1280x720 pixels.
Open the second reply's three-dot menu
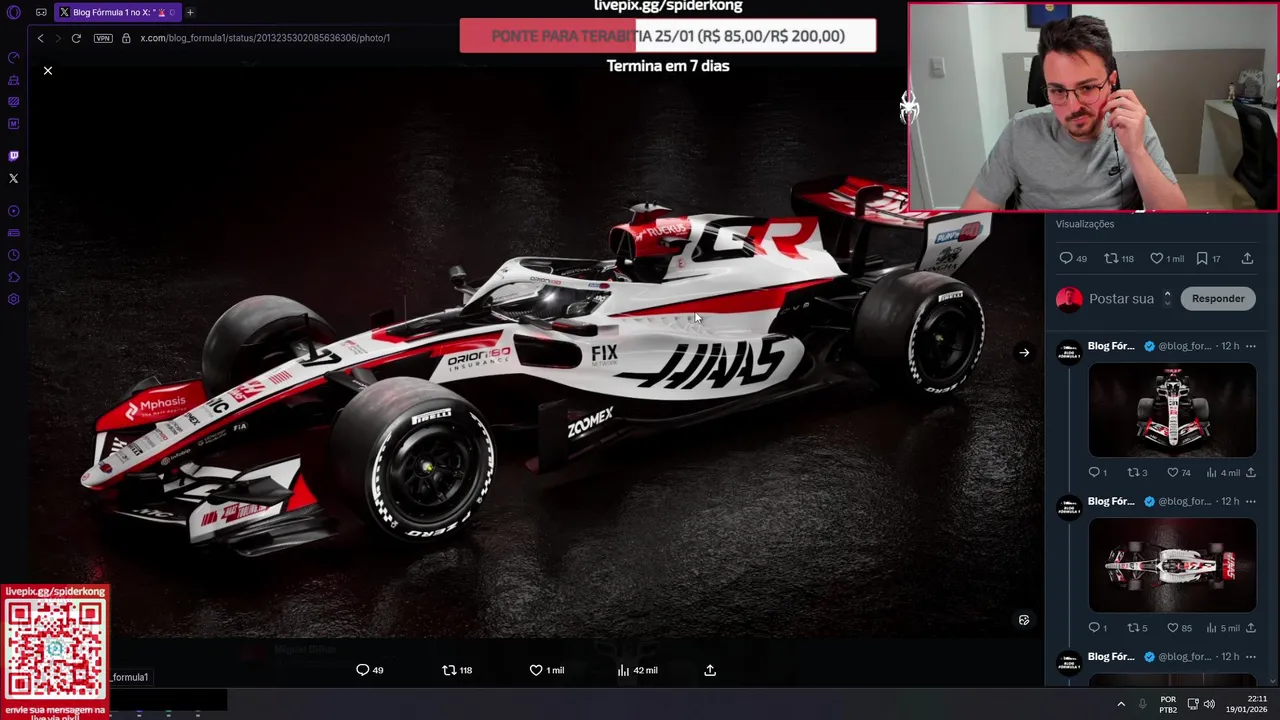[1250, 502]
